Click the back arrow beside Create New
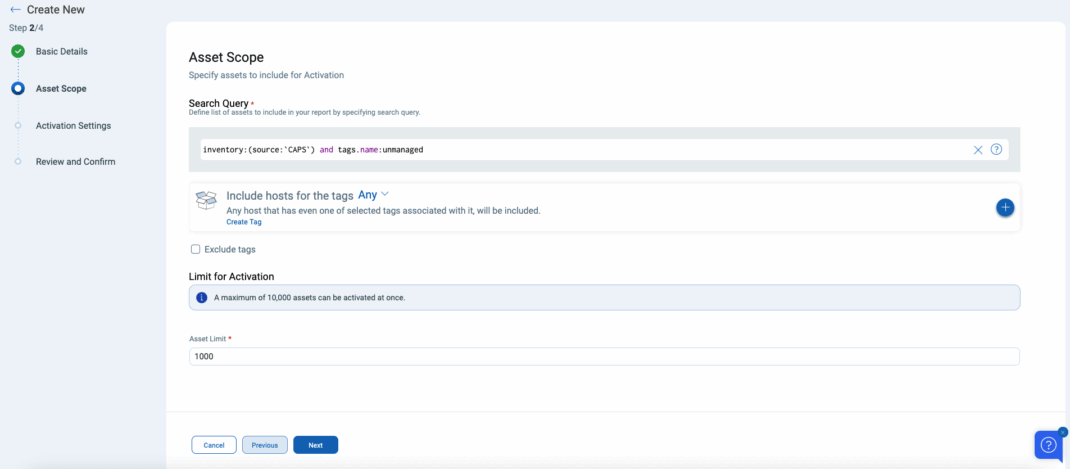The height and width of the screenshot is (469, 1070). 15,10
